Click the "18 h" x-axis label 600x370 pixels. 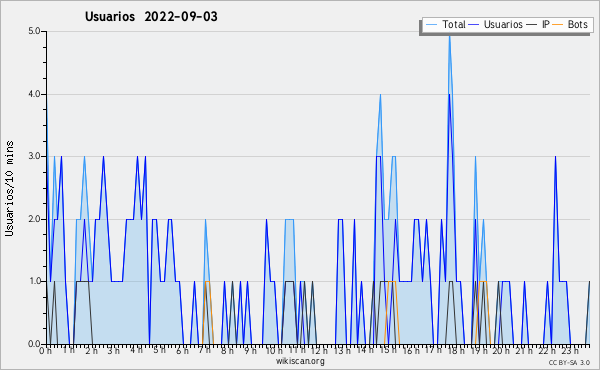456,351
